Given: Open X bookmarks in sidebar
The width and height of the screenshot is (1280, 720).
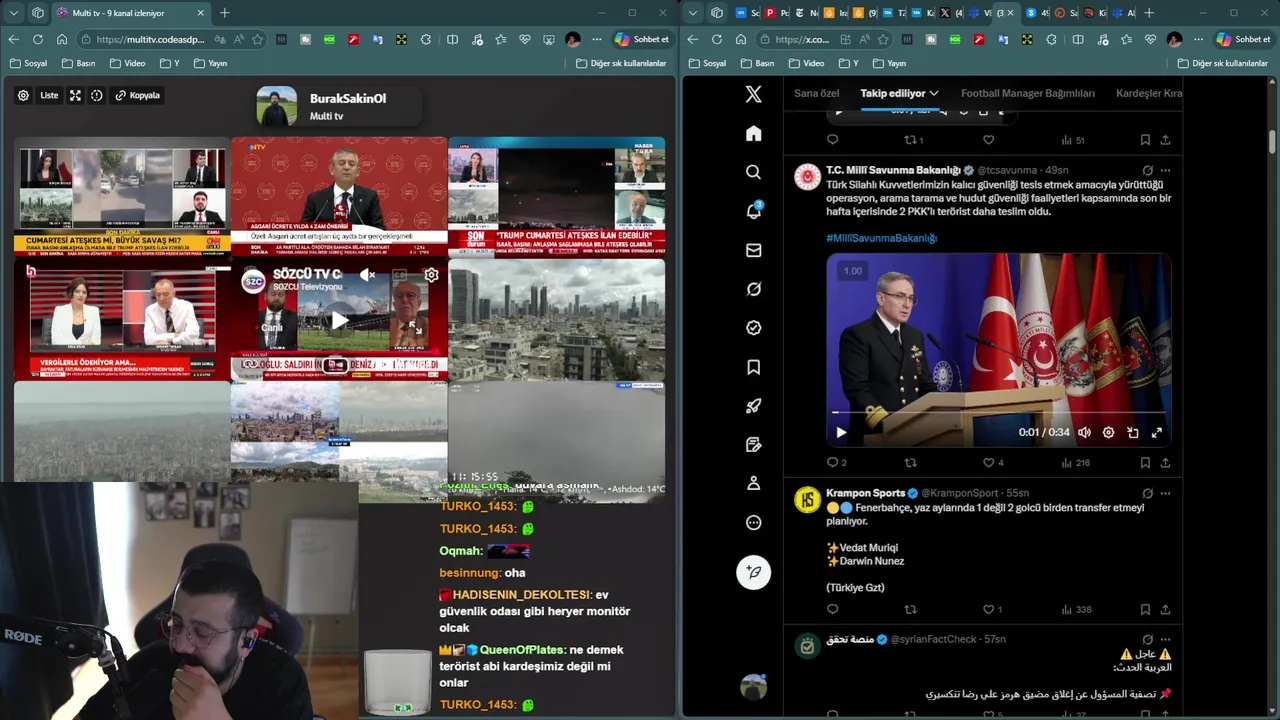Looking at the screenshot, I should pyautogui.click(x=754, y=367).
